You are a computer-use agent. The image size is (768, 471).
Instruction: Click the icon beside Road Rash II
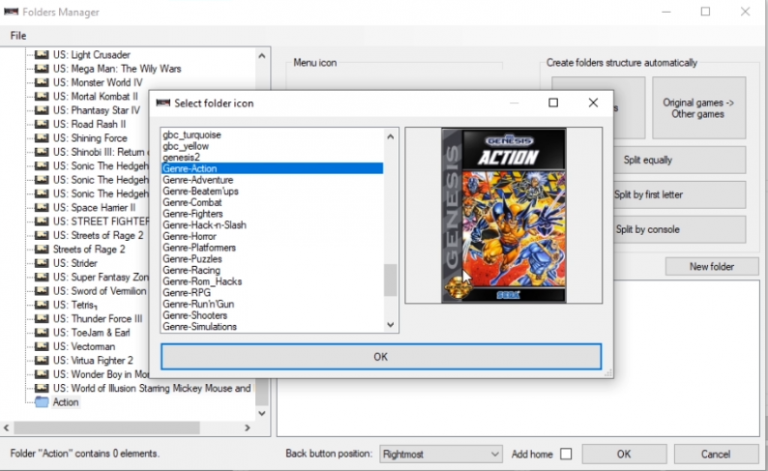click(x=41, y=124)
